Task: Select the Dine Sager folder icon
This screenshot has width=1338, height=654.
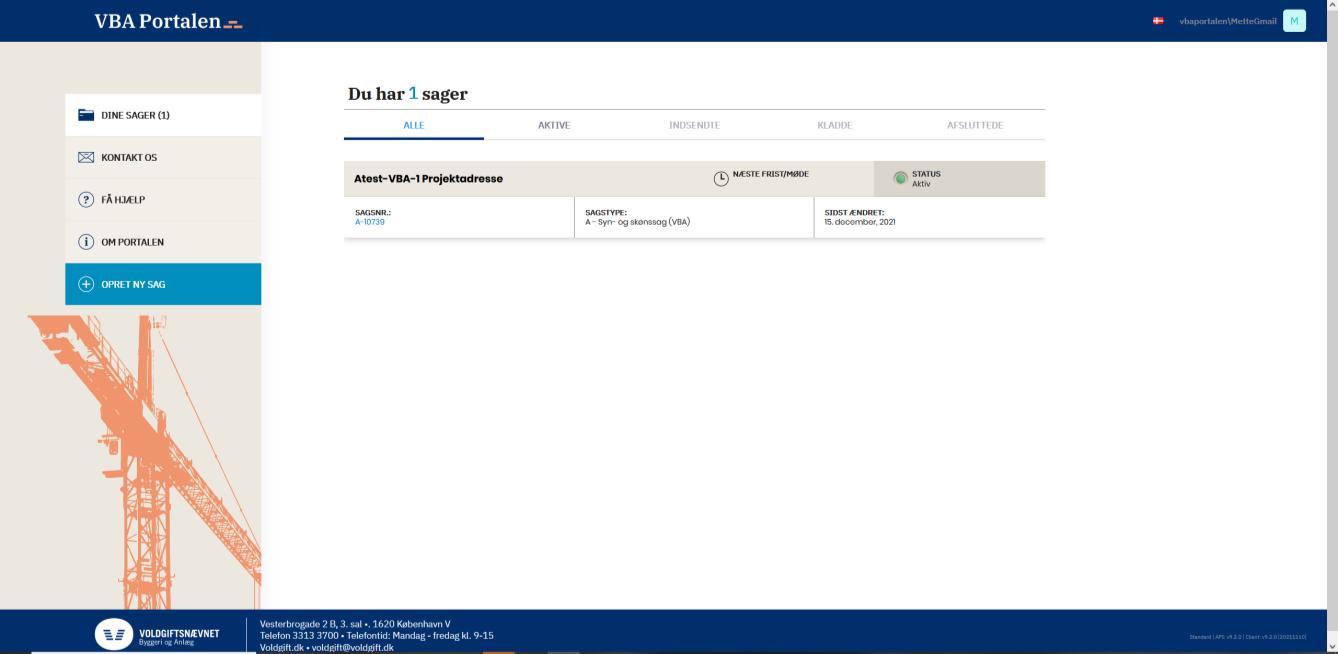Action: click(86, 115)
